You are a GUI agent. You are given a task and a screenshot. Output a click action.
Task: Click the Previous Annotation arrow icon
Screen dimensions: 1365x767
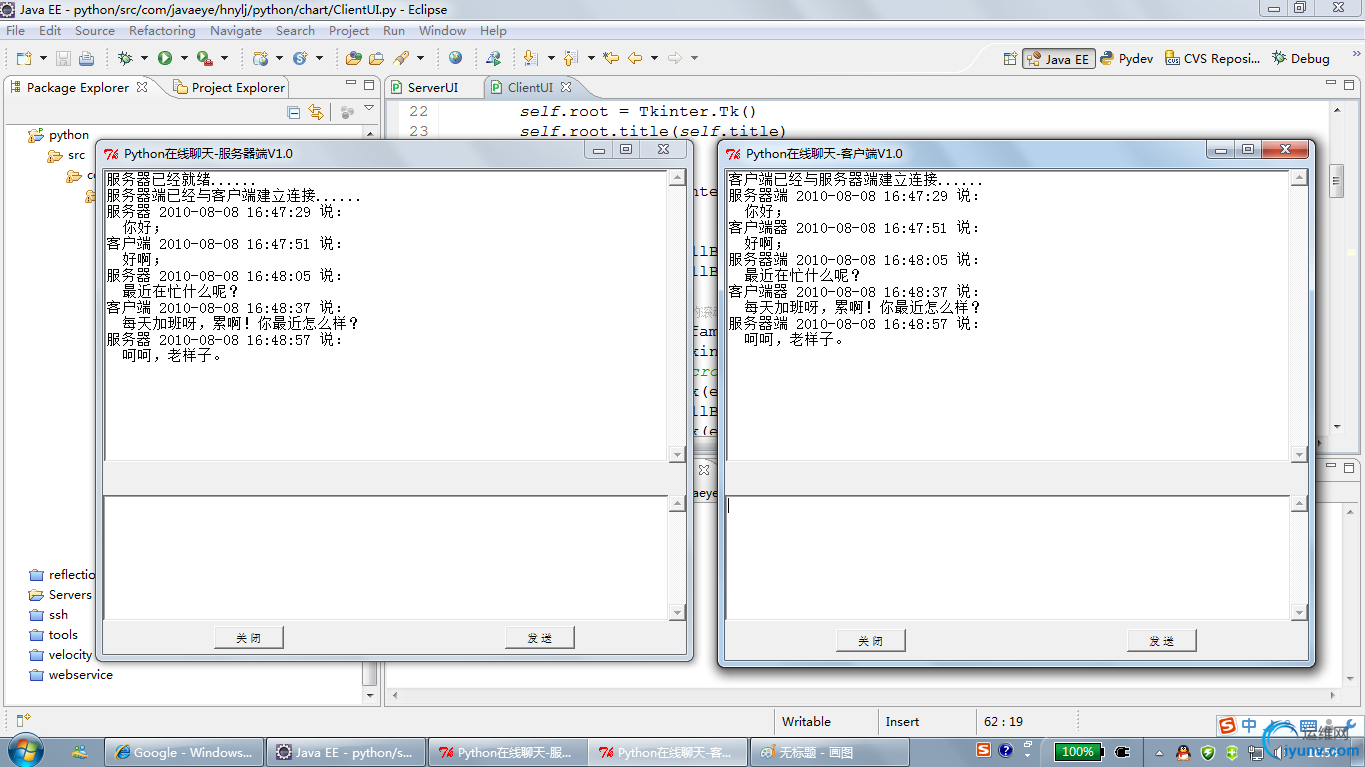point(570,59)
